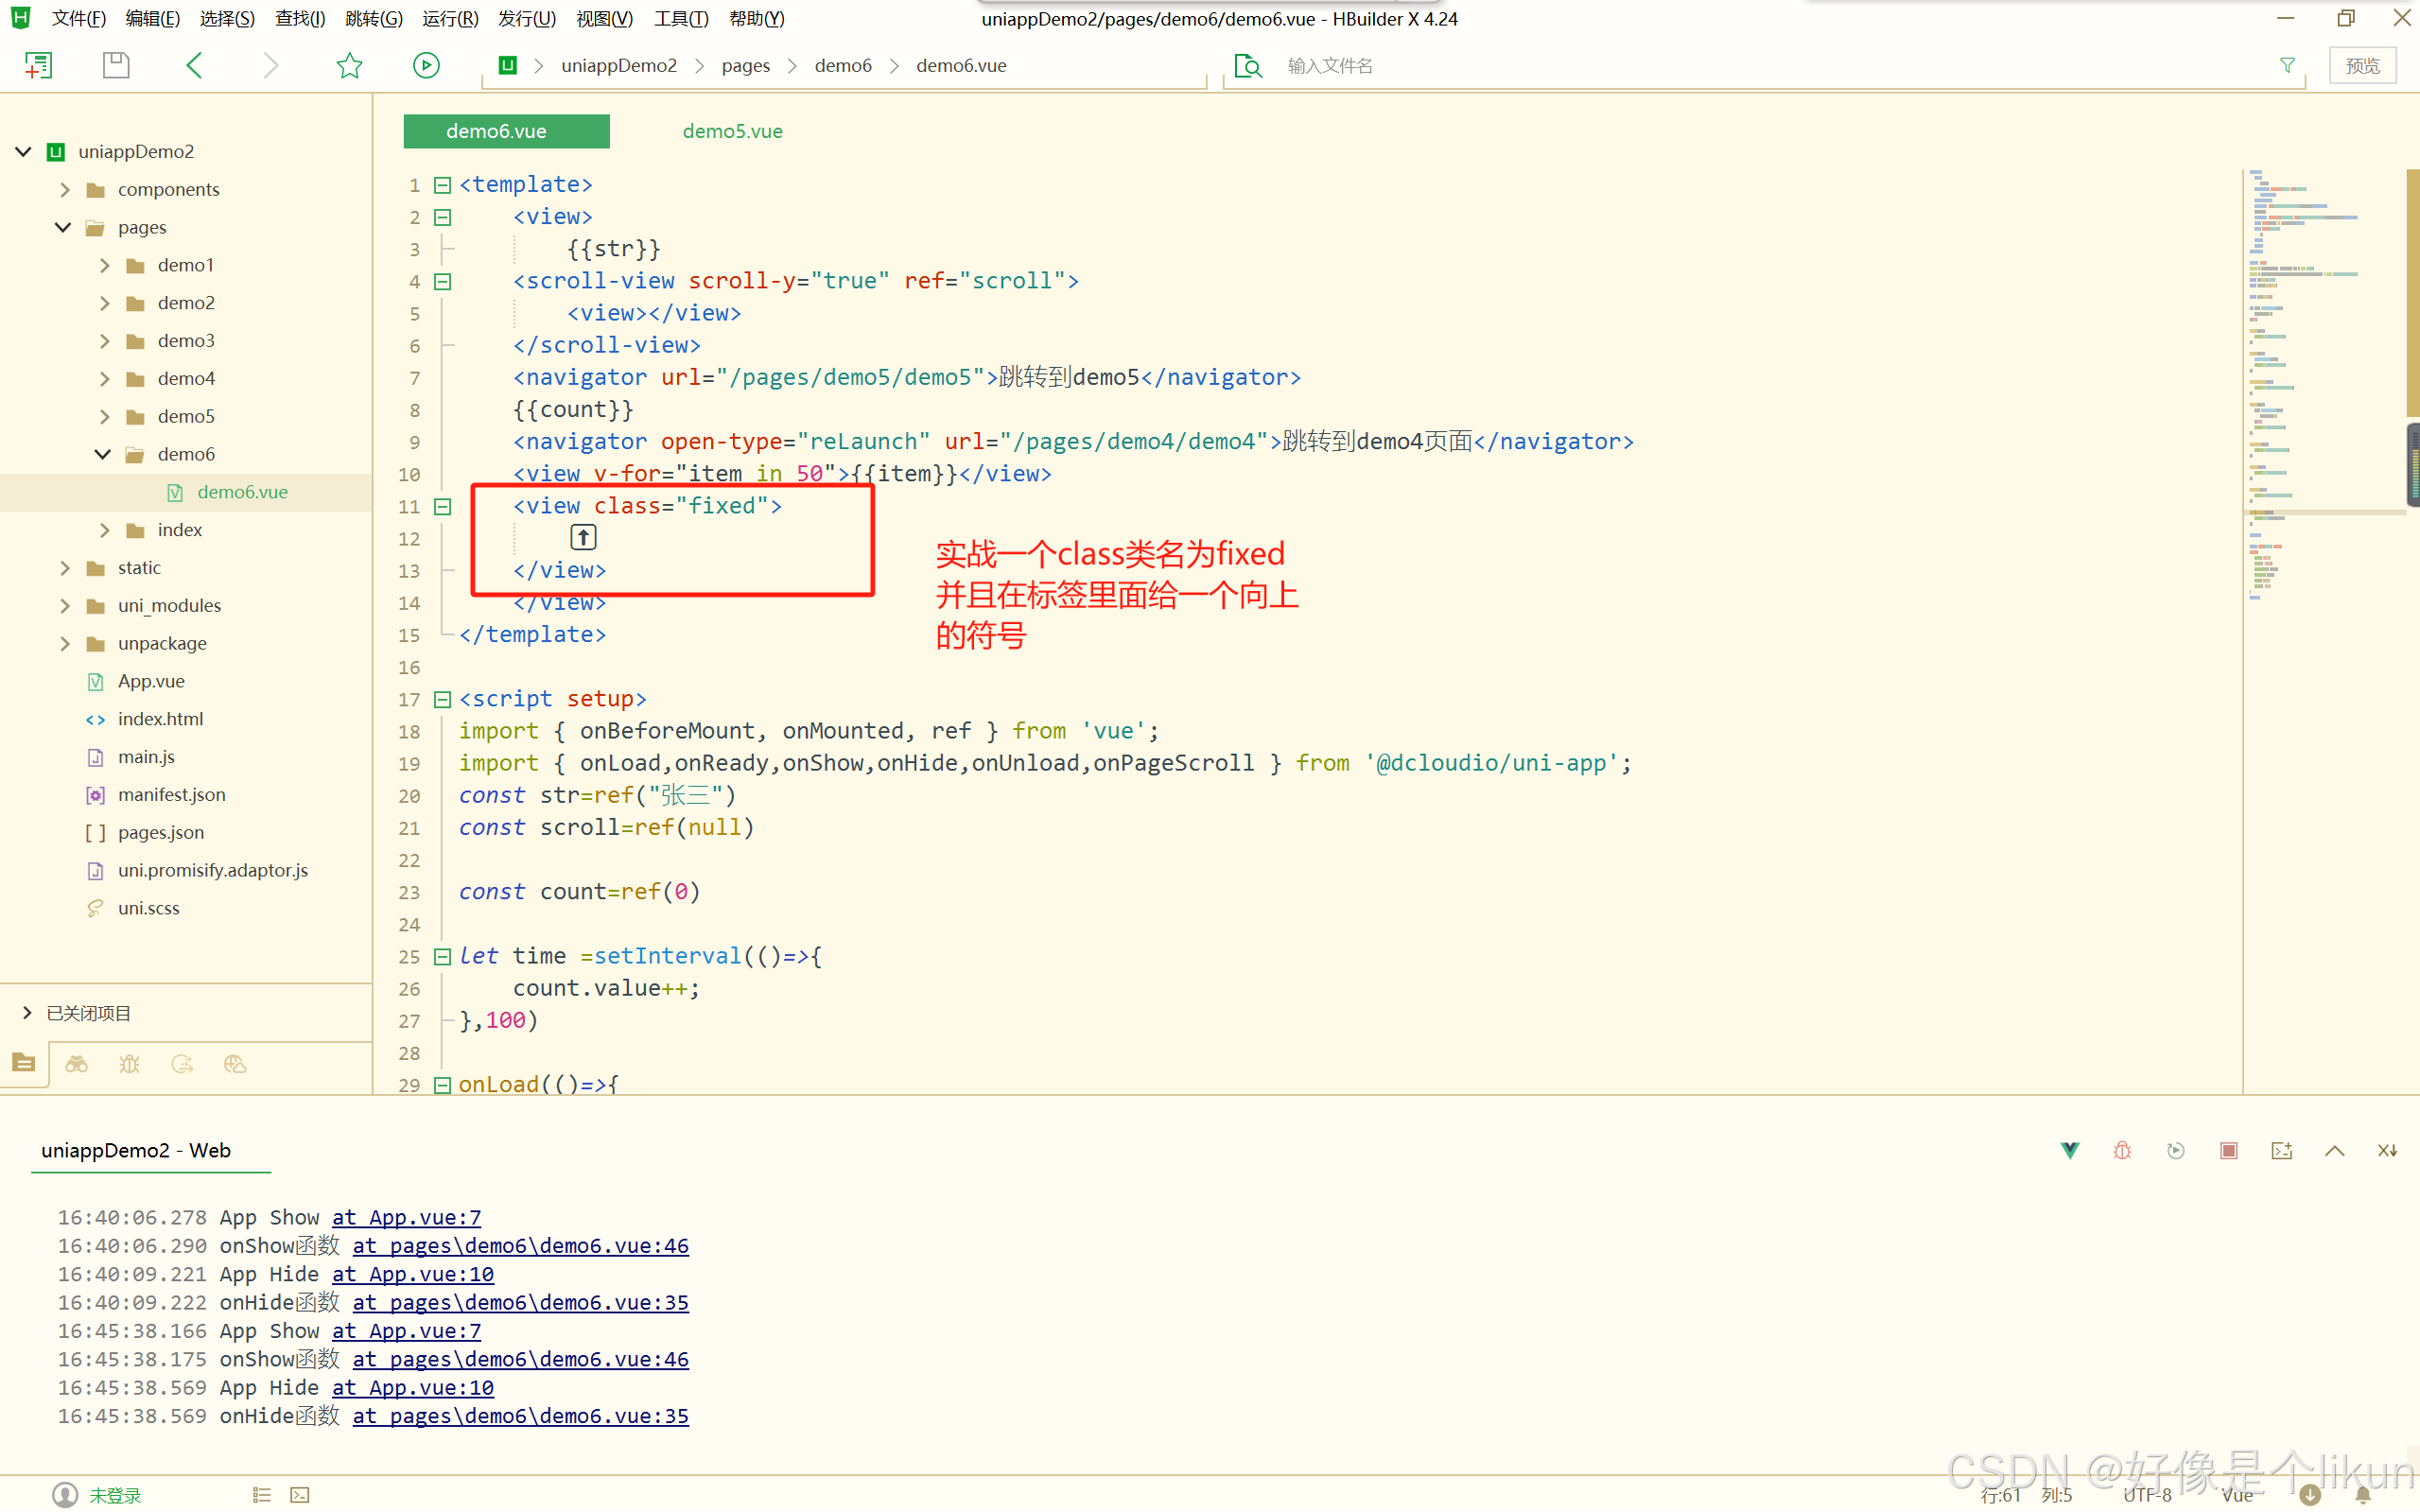Click the Run play icon in toolbar
The image size is (2420, 1512).
pos(426,66)
